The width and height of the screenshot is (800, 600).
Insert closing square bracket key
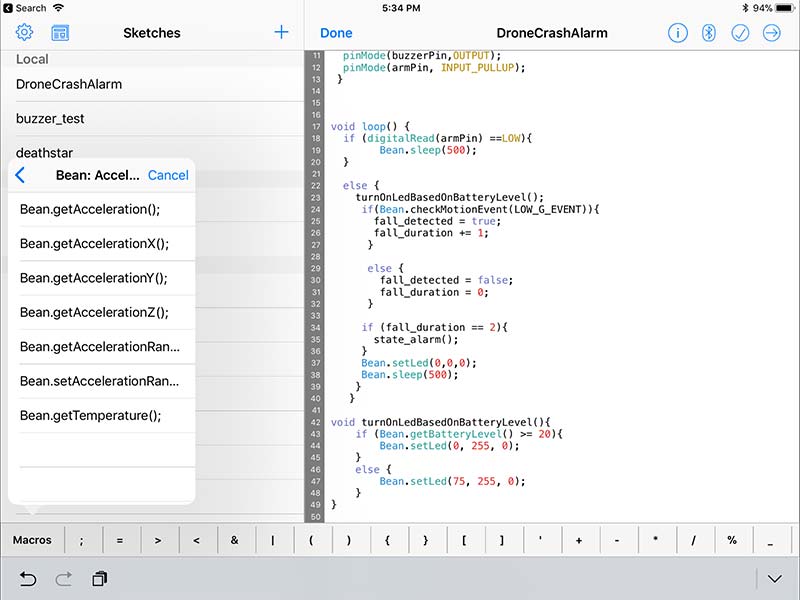click(x=502, y=540)
